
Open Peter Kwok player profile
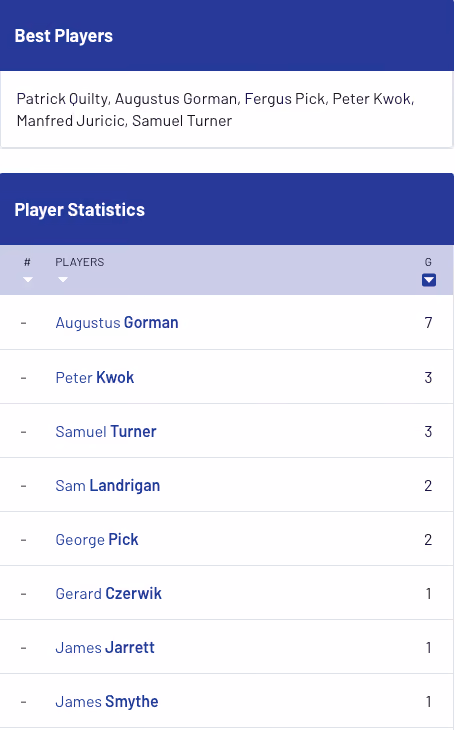(95, 377)
